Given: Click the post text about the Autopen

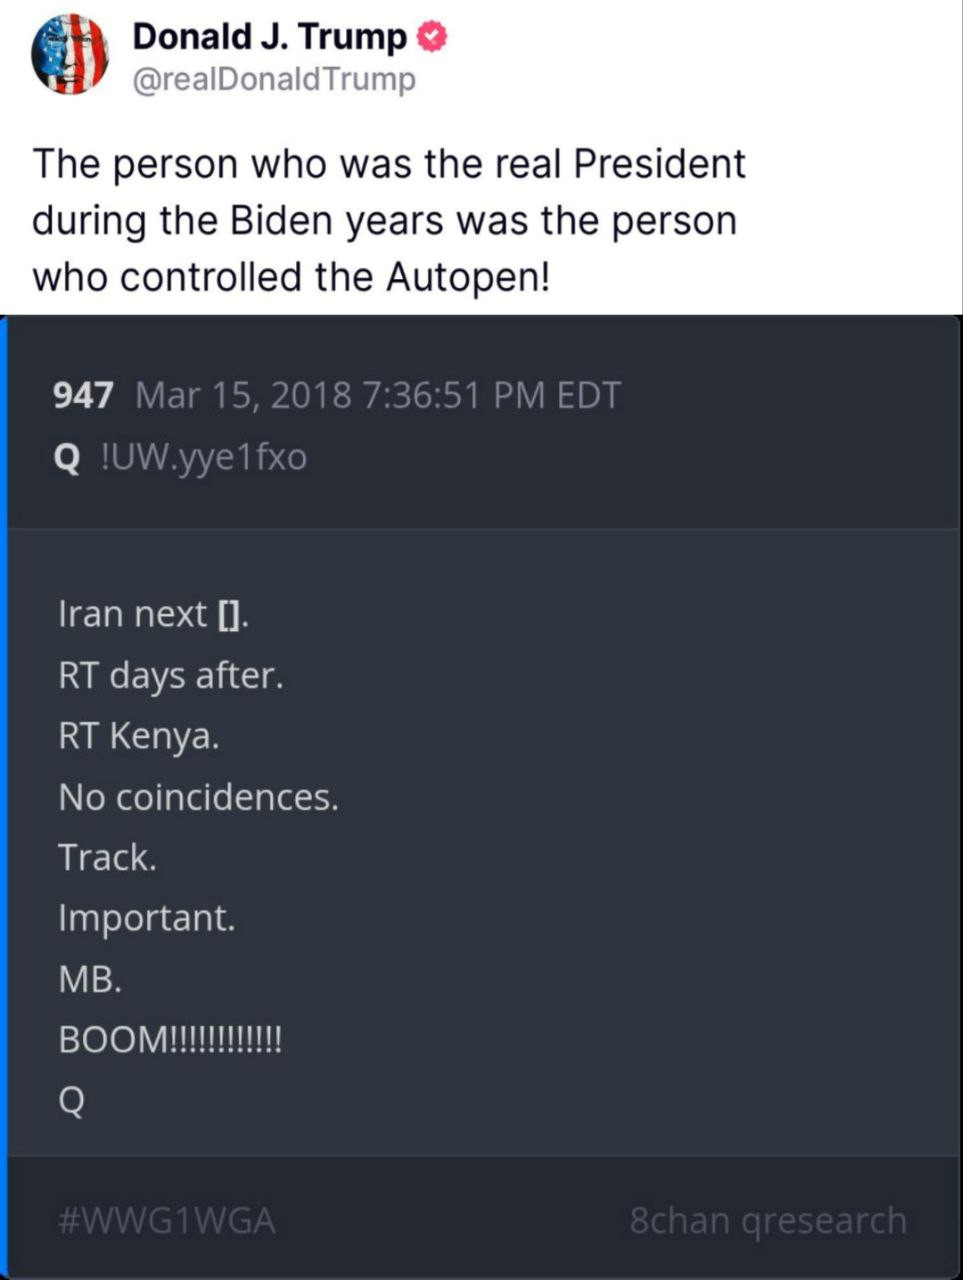Looking at the screenshot, I should click(x=389, y=220).
